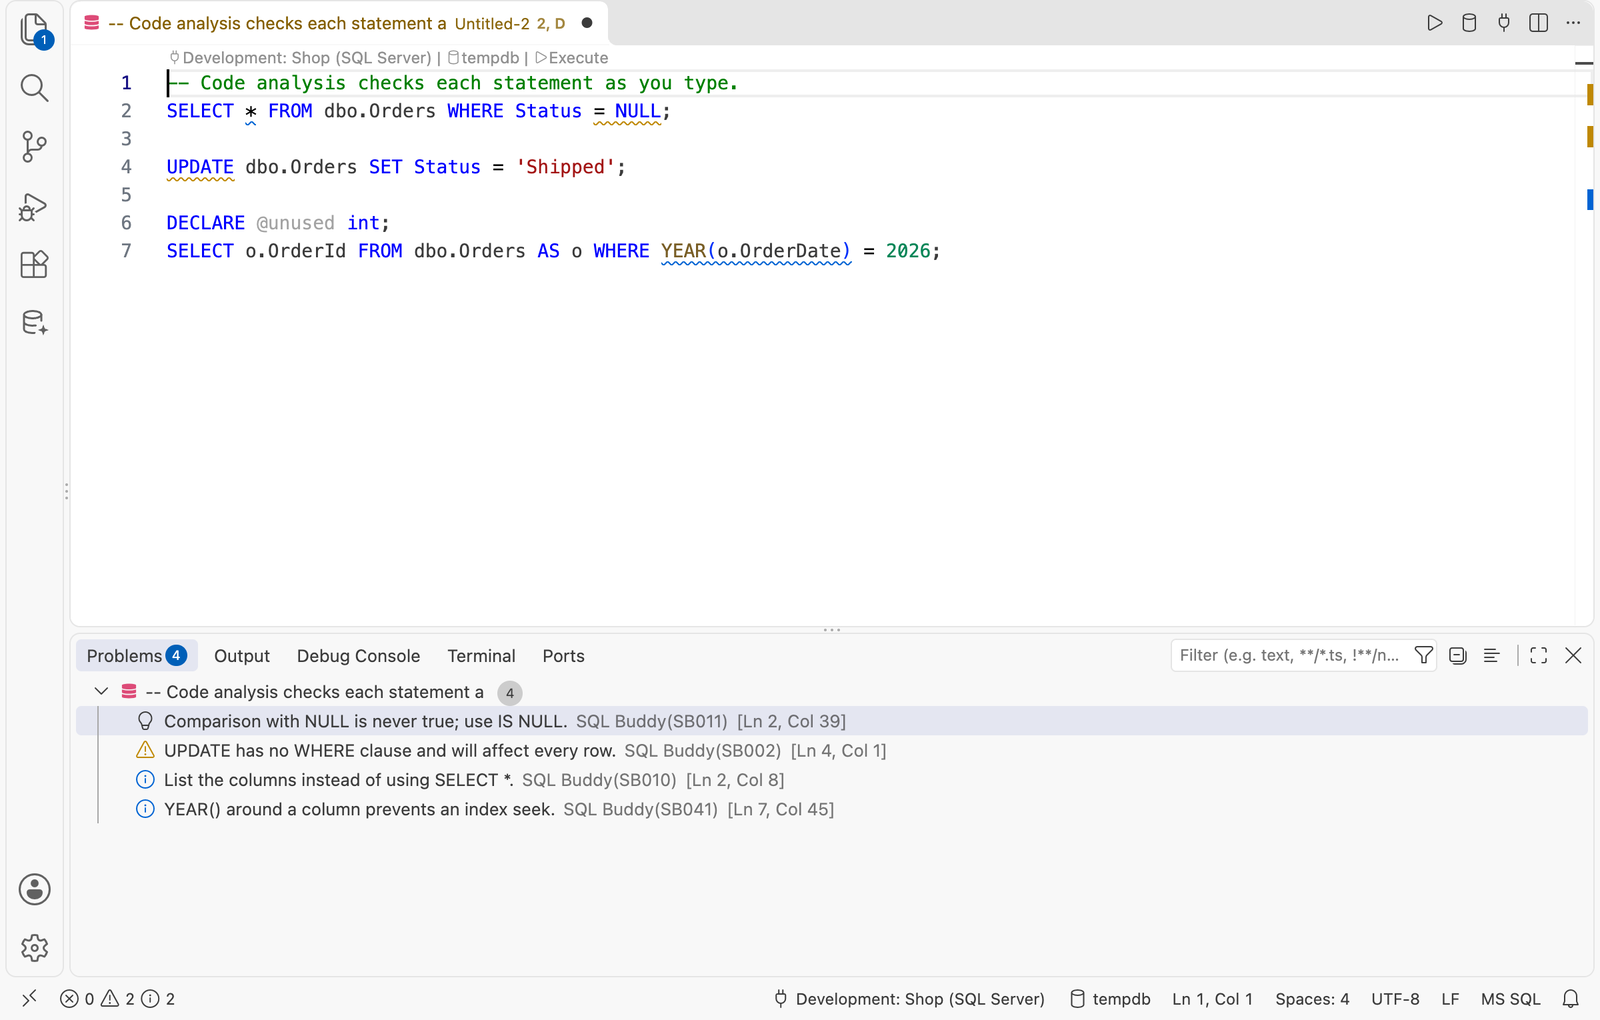
Task: Change end of line via LF
Action: click(x=1450, y=998)
